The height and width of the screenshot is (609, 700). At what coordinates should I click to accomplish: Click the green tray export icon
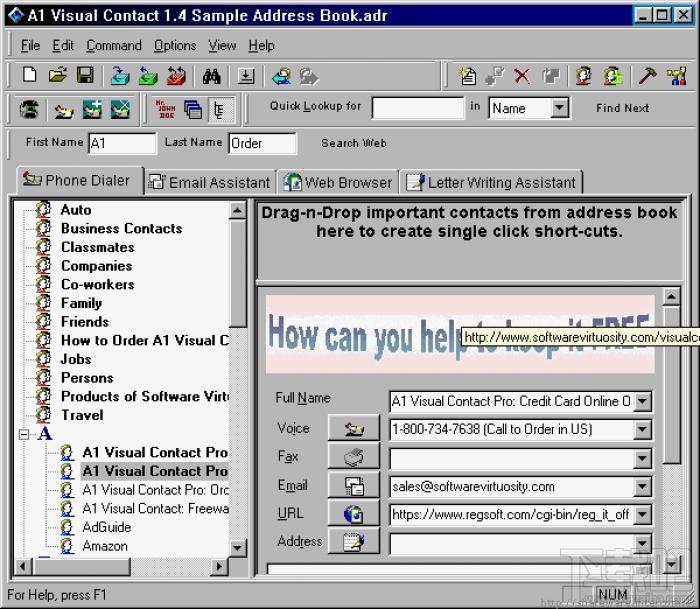[148, 75]
